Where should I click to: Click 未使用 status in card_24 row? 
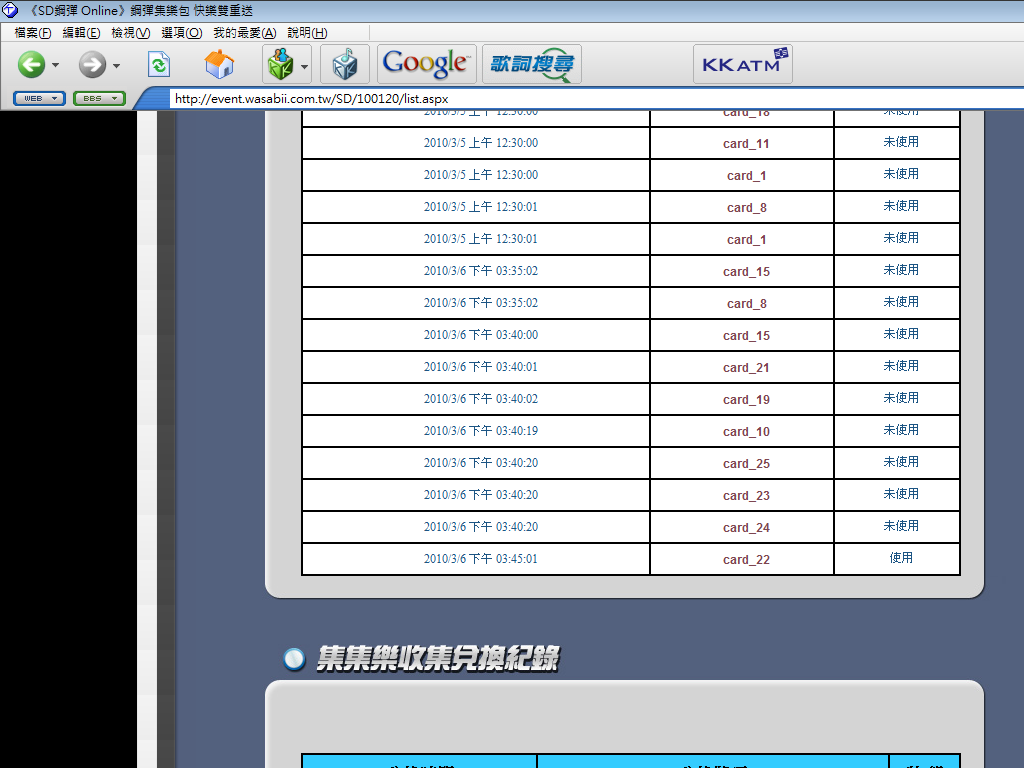pyautogui.click(x=901, y=526)
